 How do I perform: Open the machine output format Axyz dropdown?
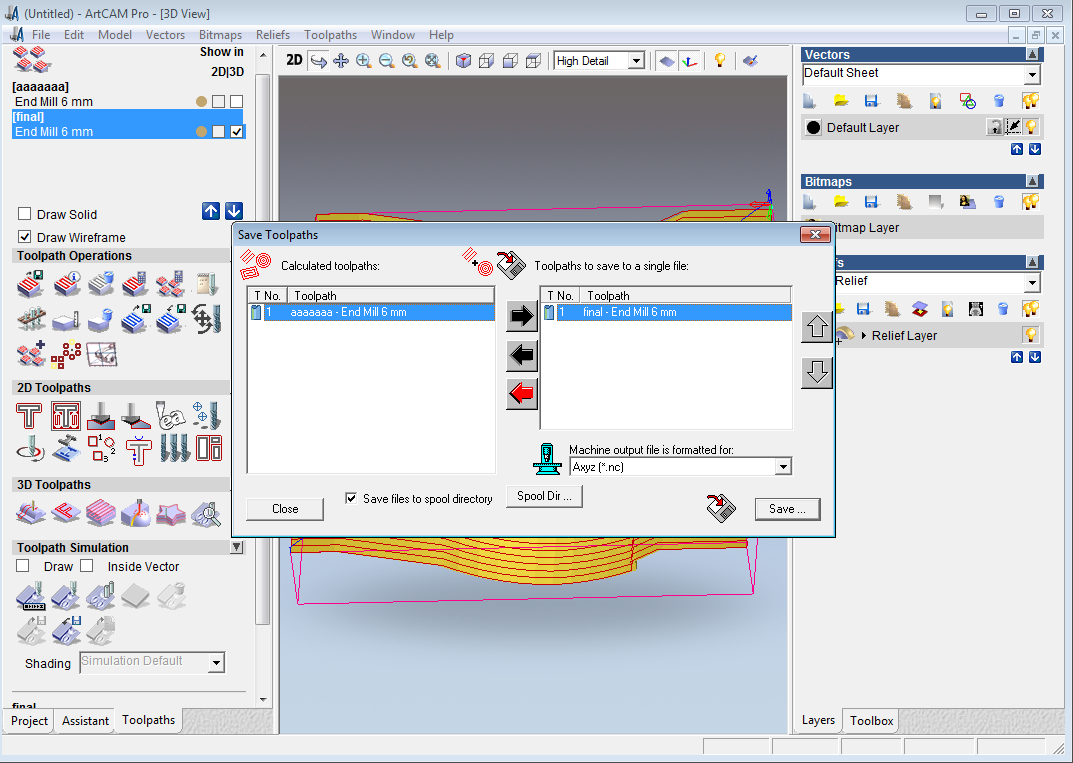[783, 467]
